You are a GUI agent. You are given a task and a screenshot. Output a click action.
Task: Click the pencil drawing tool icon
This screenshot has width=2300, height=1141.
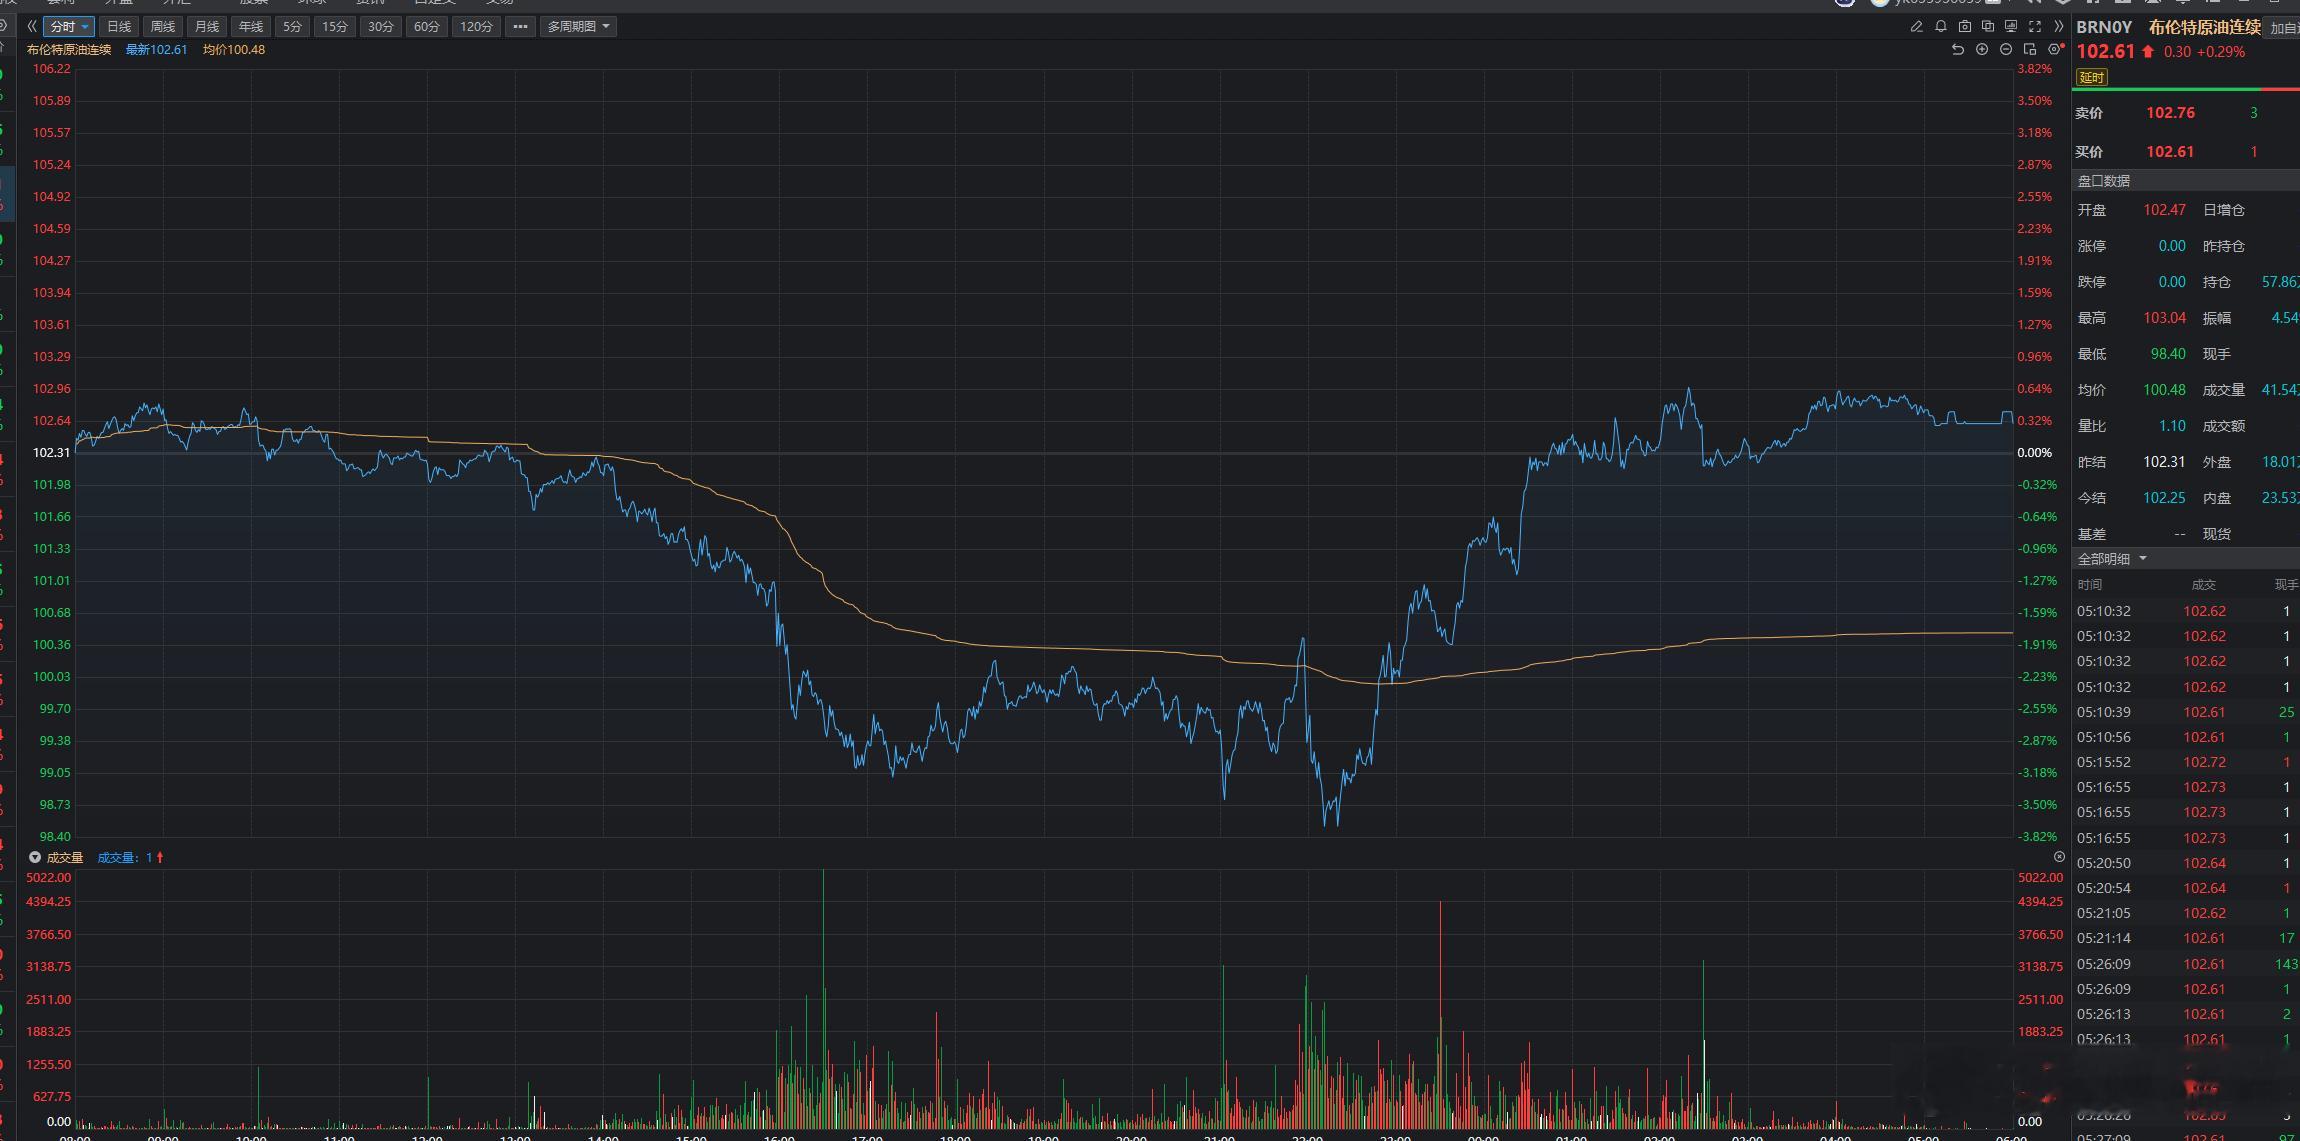(x=1916, y=27)
